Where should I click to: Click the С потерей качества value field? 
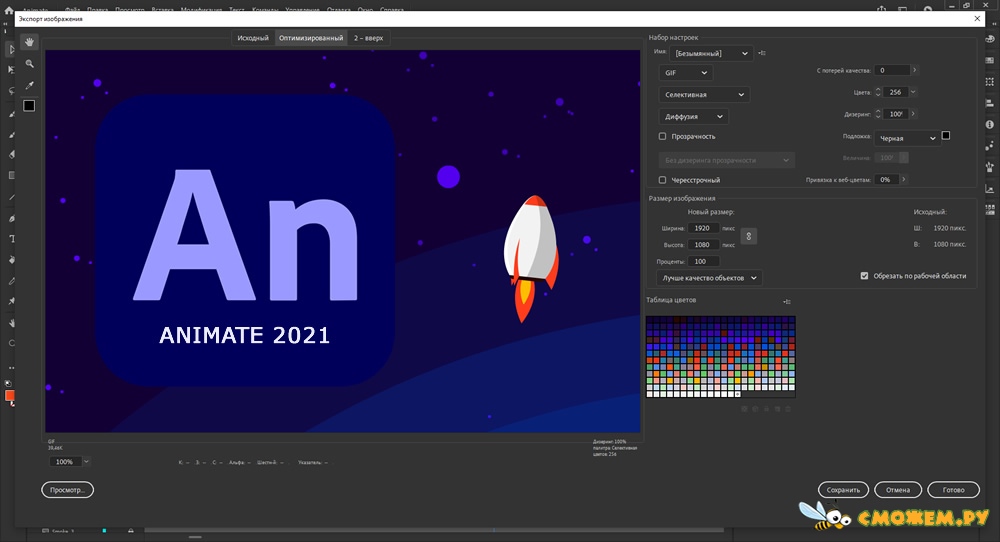point(892,70)
